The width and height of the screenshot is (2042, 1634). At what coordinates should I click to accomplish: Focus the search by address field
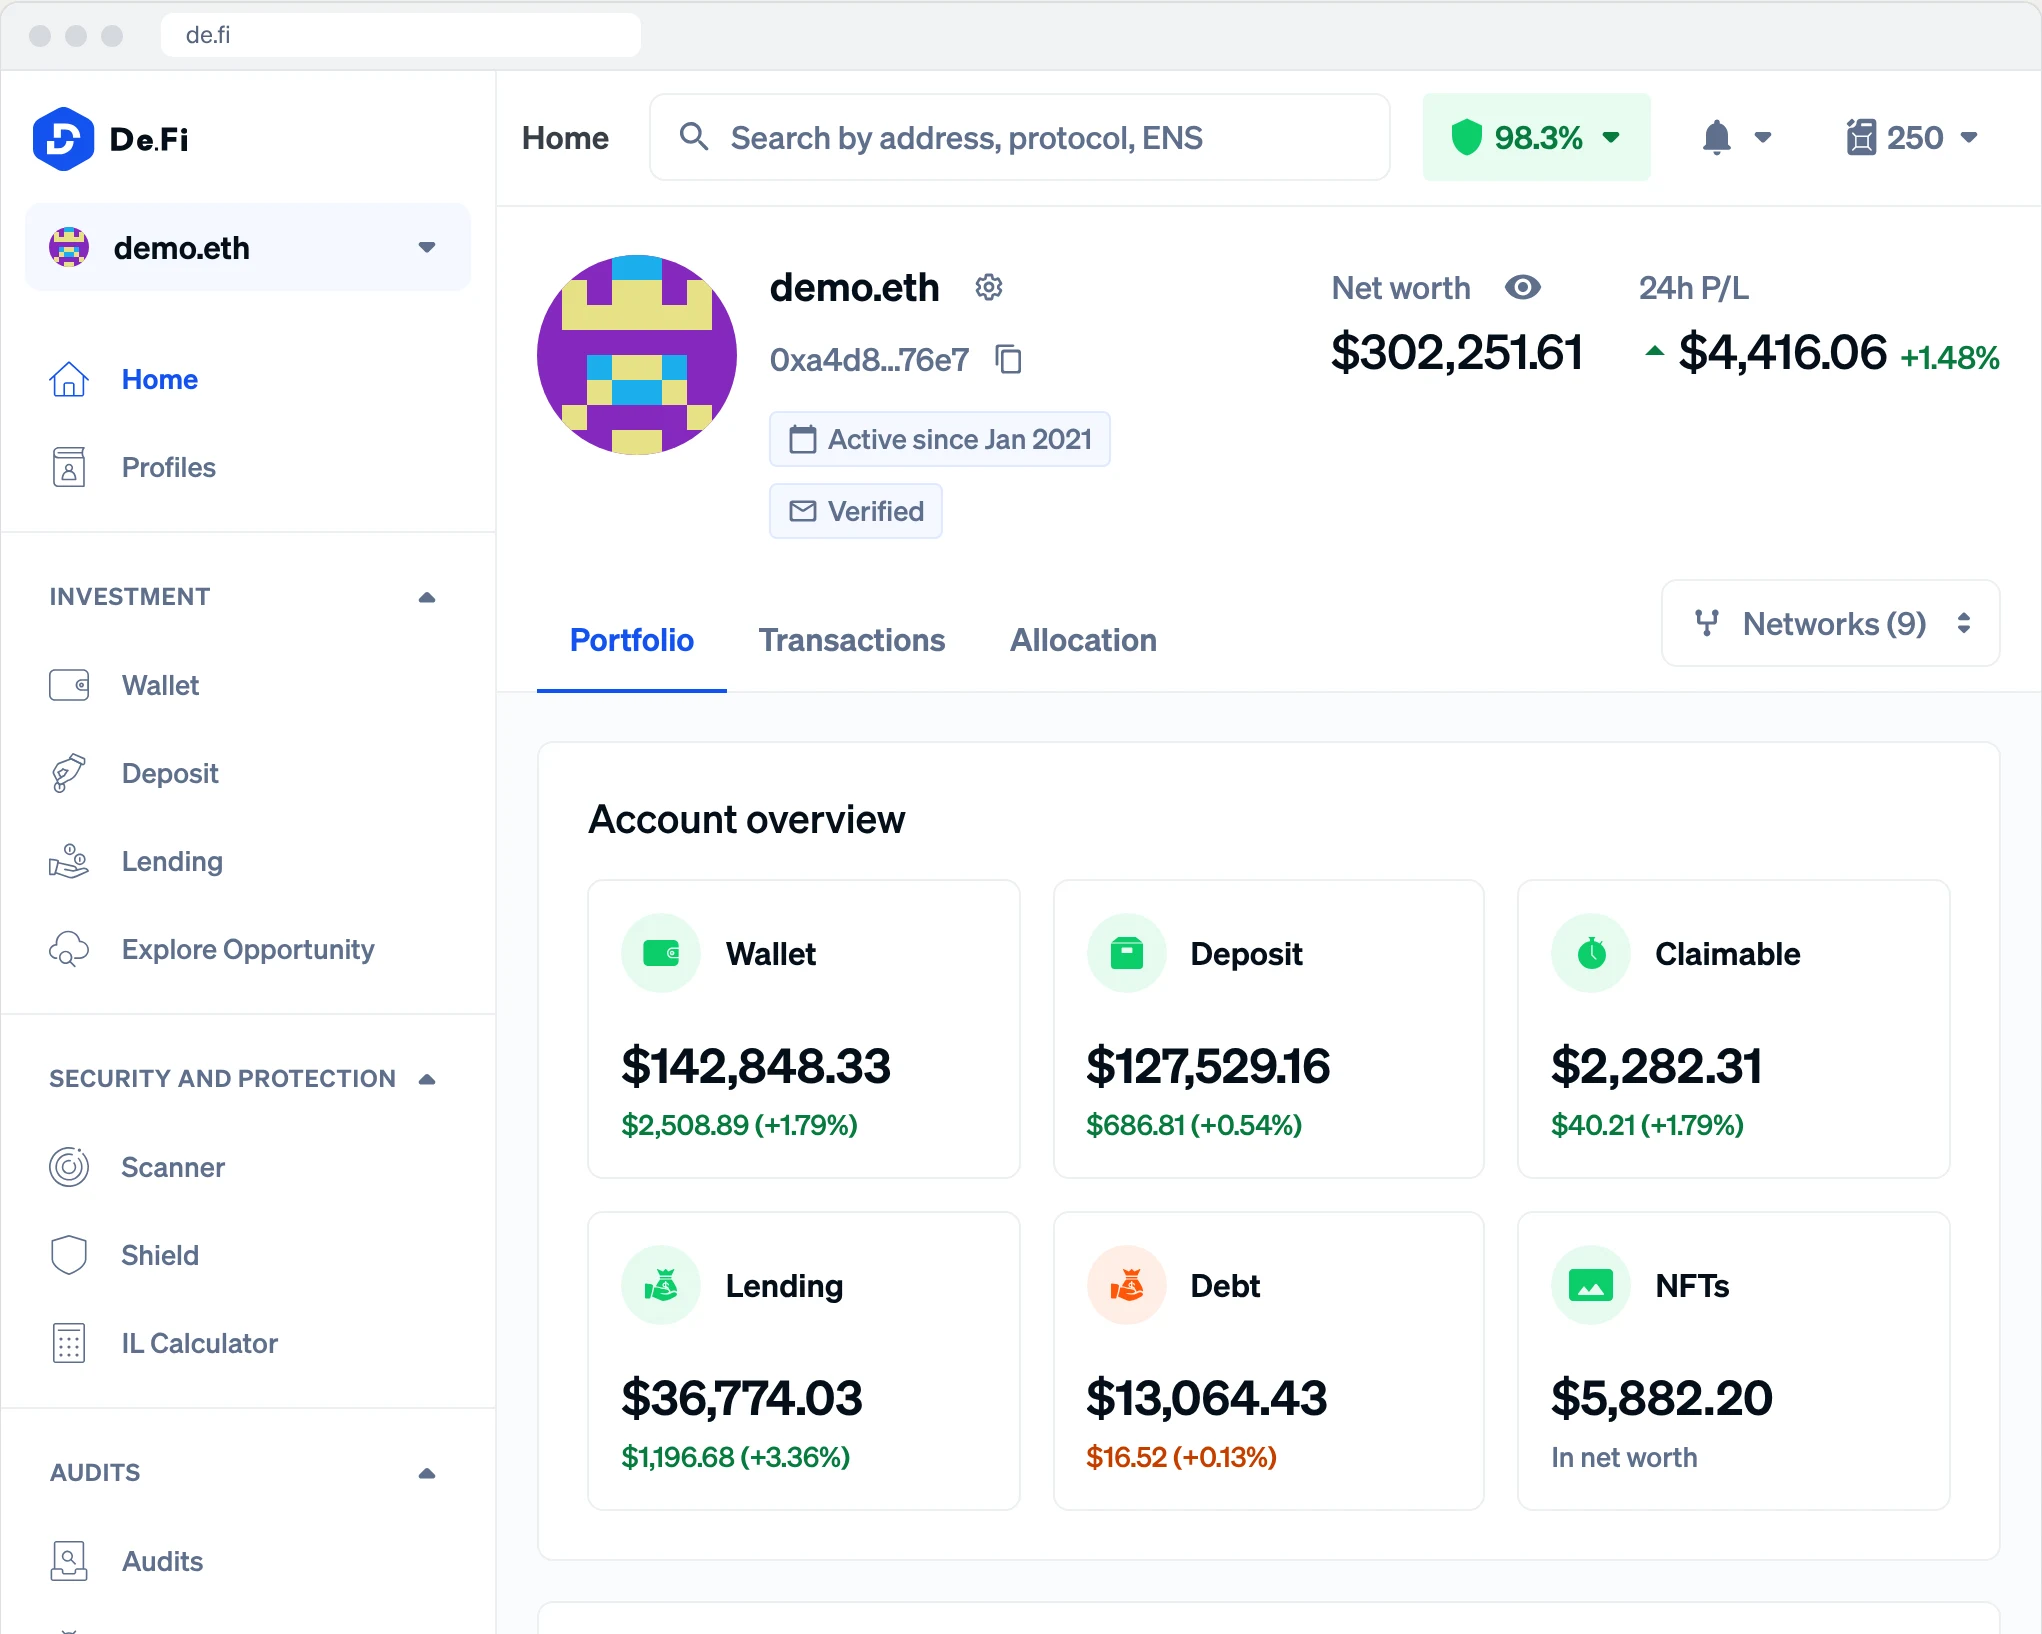pyautogui.click(x=1020, y=137)
